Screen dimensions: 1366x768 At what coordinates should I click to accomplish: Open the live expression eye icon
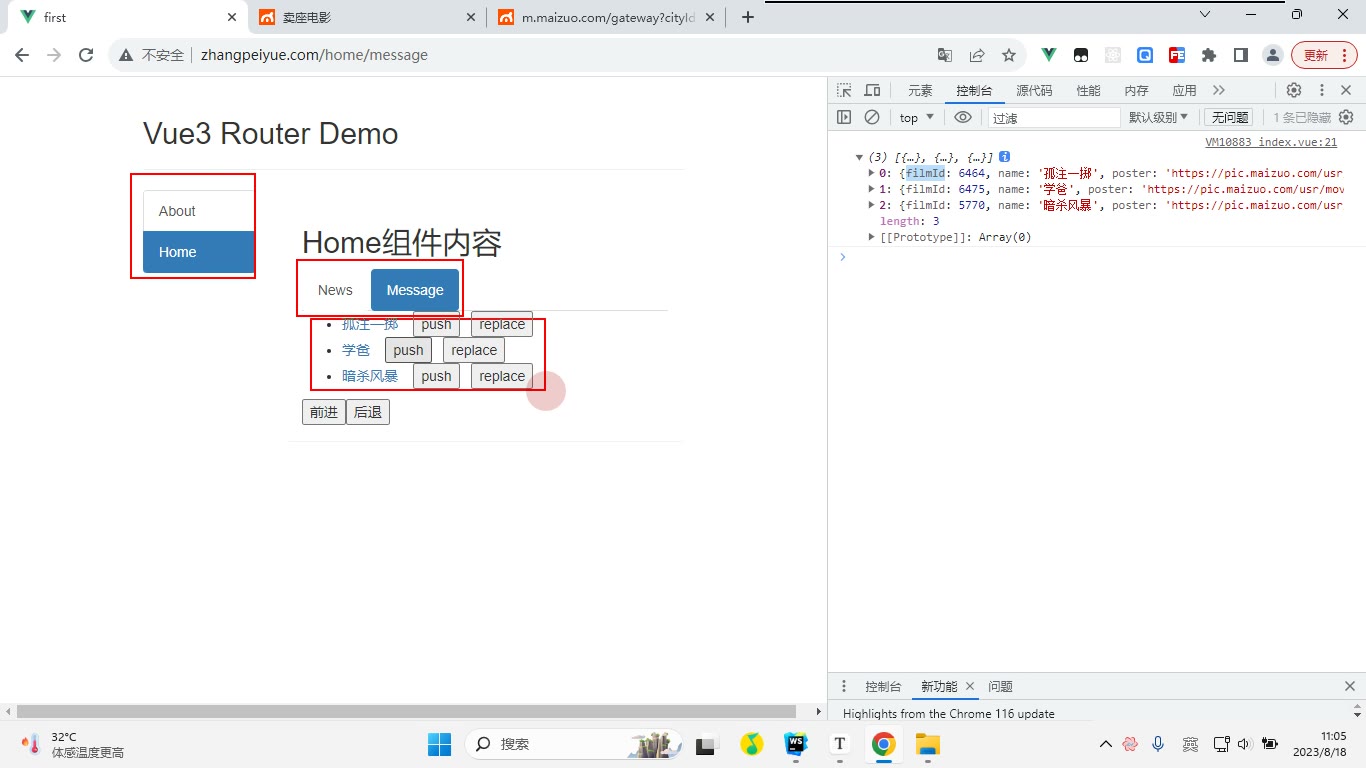point(963,117)
